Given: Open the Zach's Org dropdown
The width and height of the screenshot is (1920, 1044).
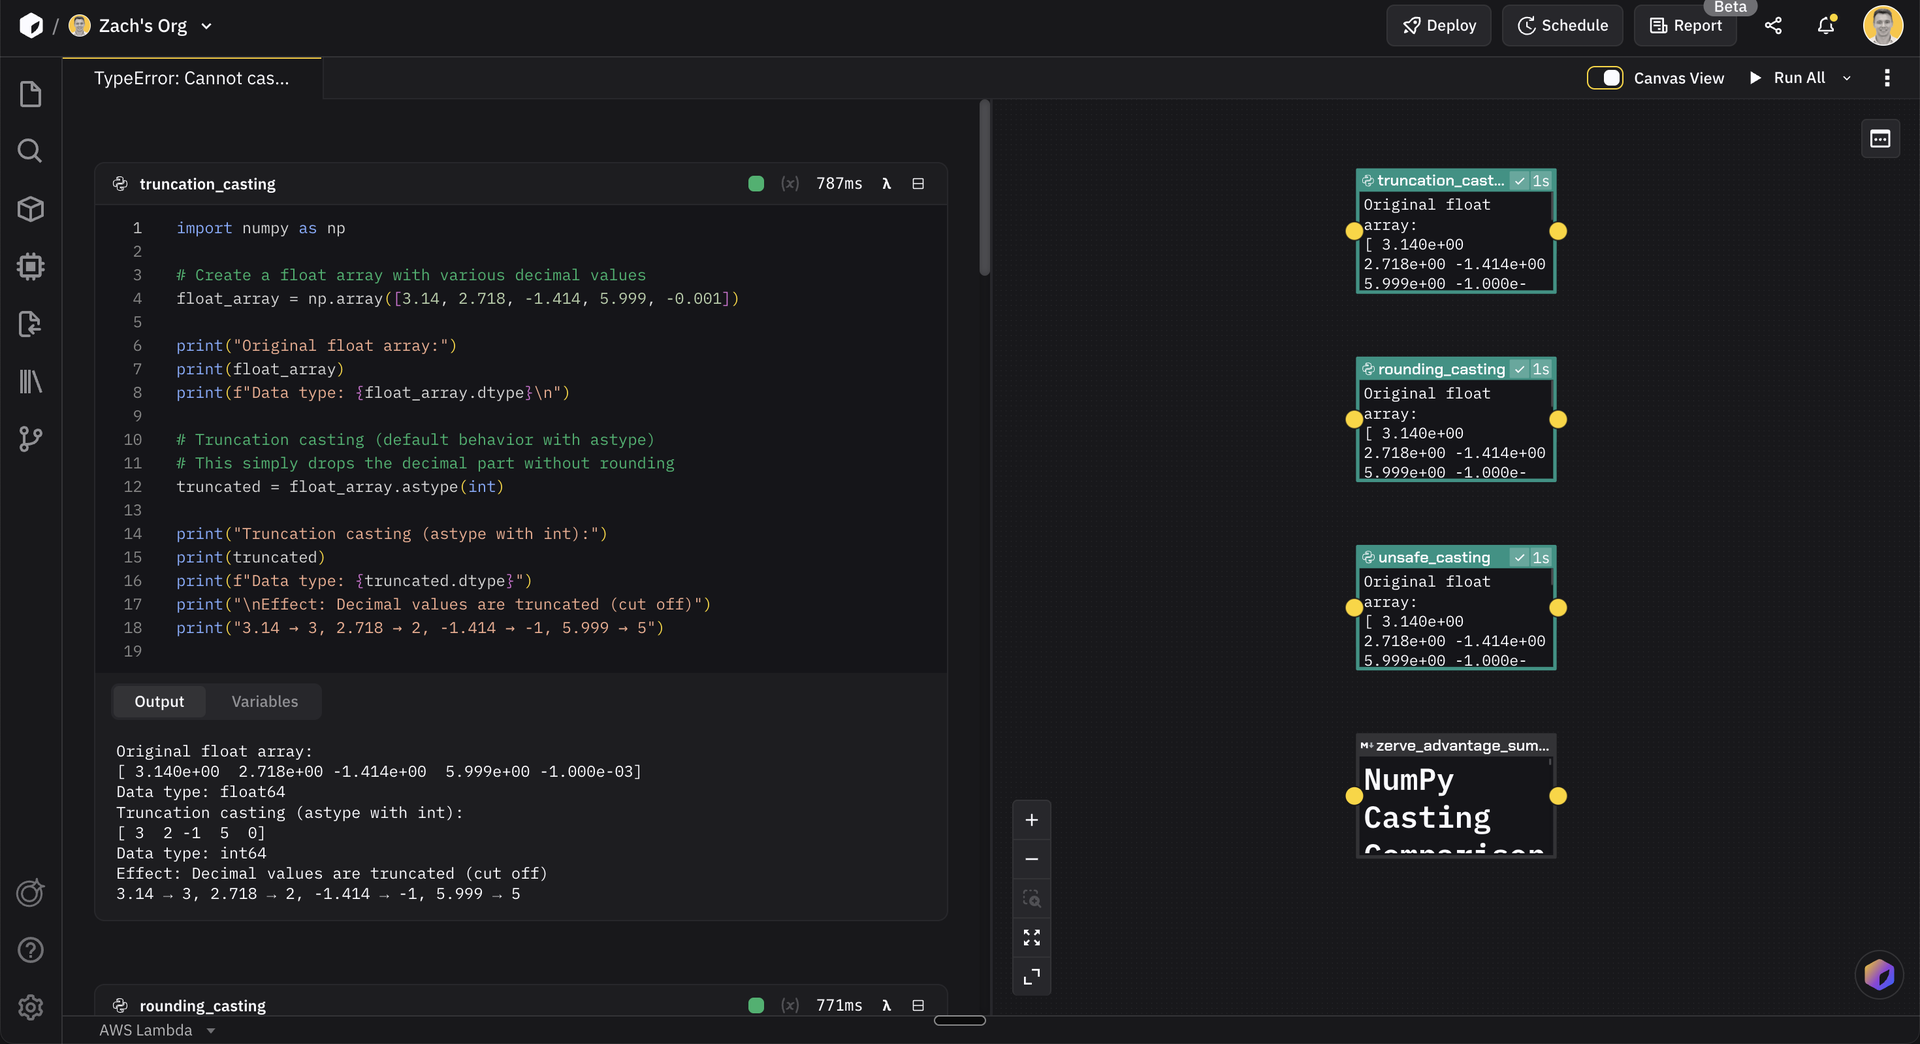Looking at the screenshot, I should pyautogui.click(x=141, y=26).
